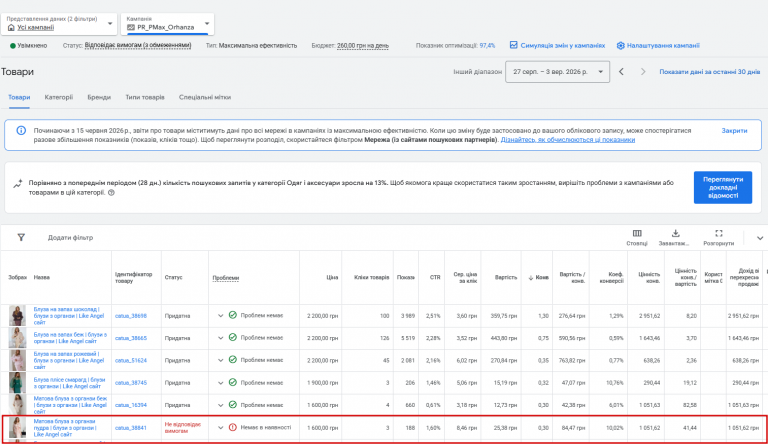Click the info icon in notice banner
Screen dimensions: 768x444
(x=21, y=130)
